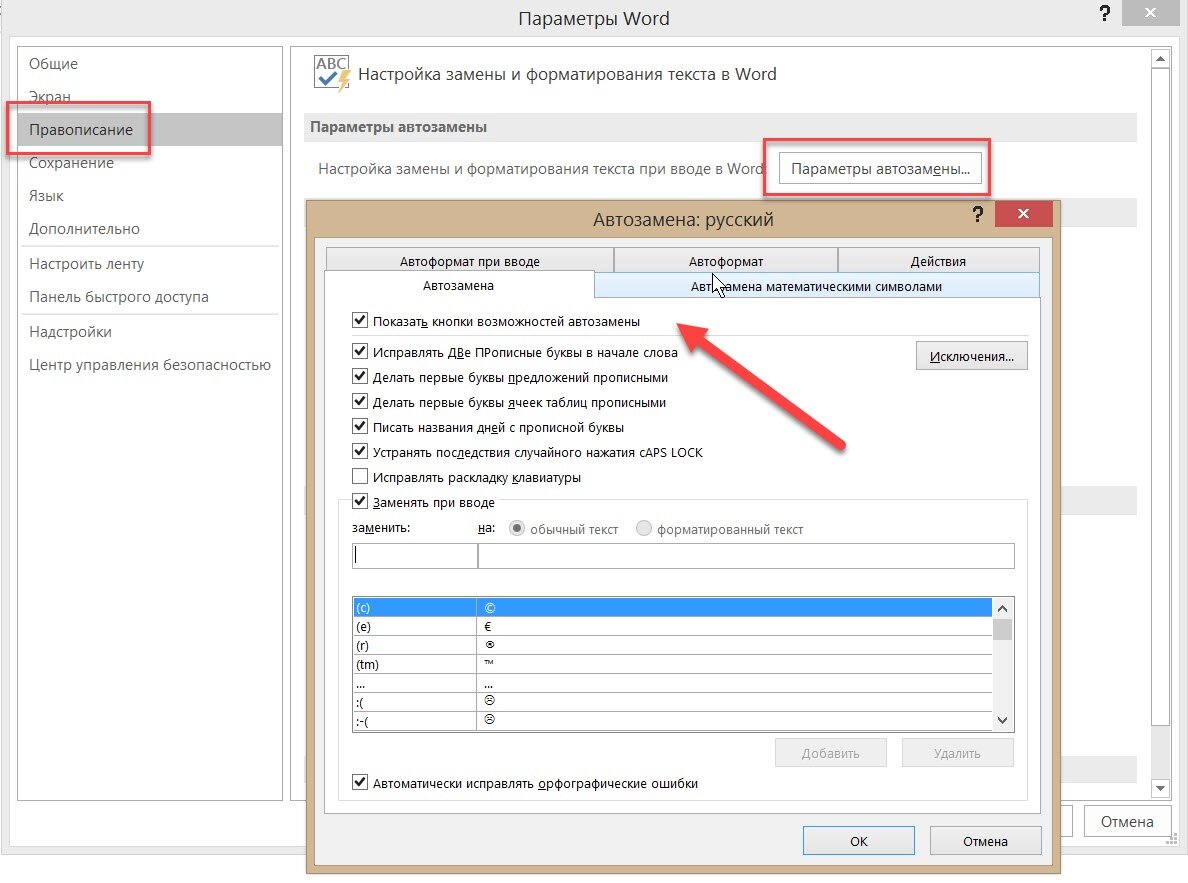This screenshot has height=883, width=1188.
Task: Open the Сохранение category
Action: pyautogui.click(x=150, y=163)
